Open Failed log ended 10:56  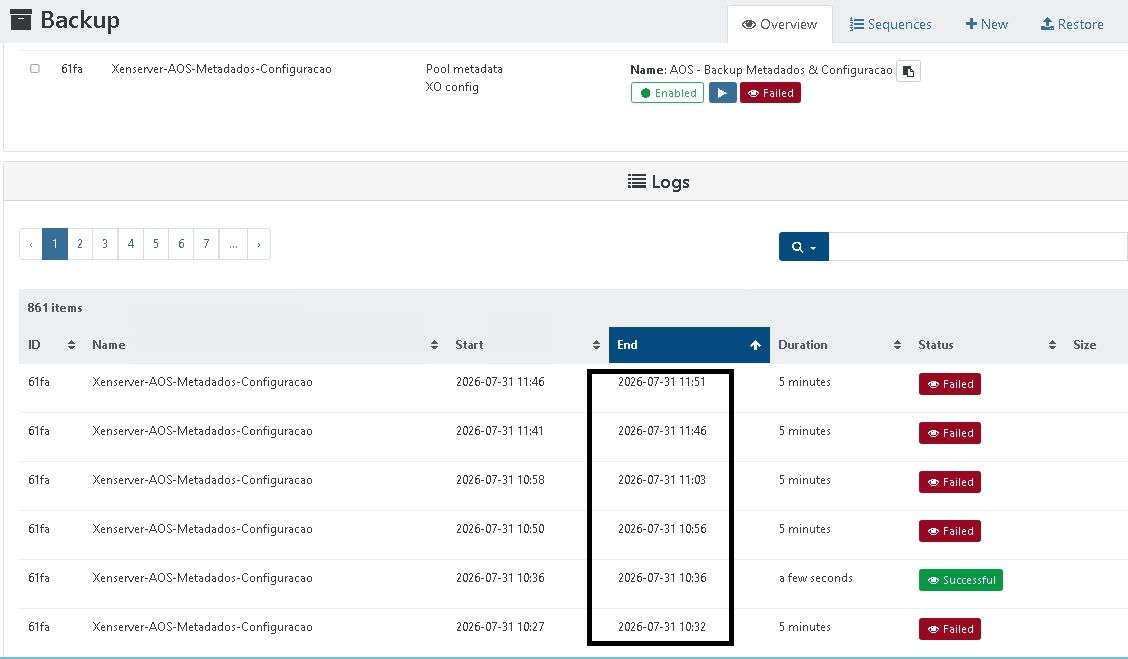[x=950, y=531]
